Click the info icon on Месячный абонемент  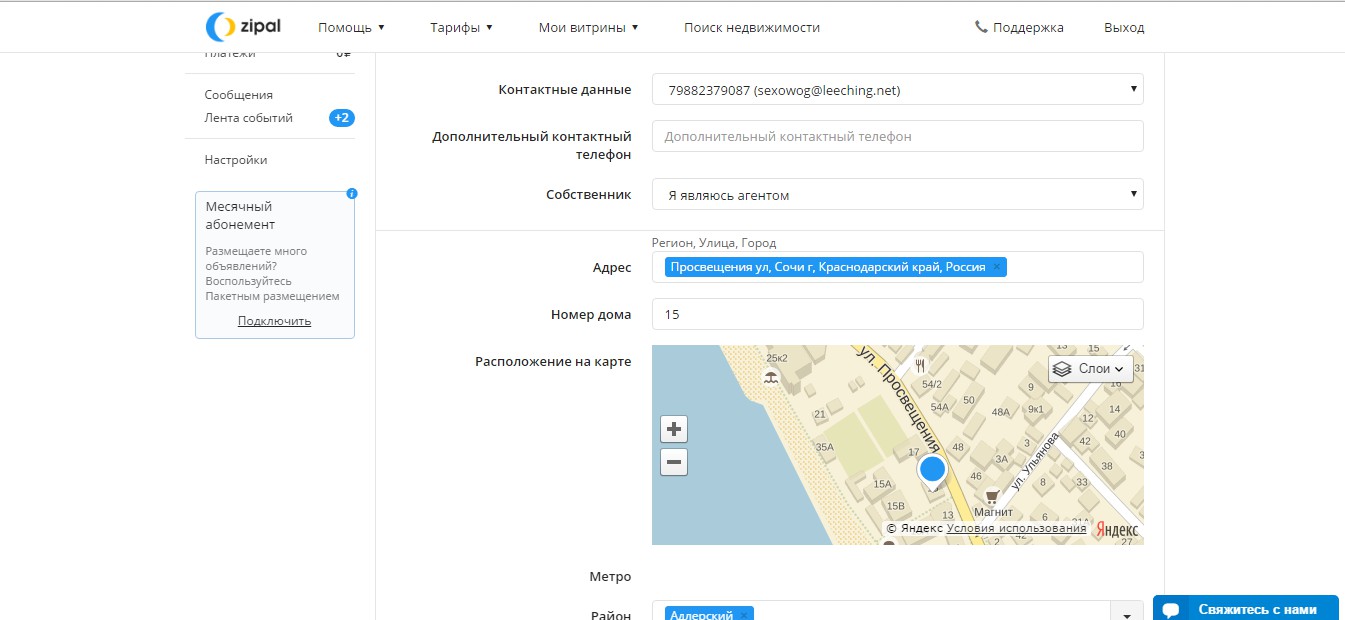(x=351, y=193)
